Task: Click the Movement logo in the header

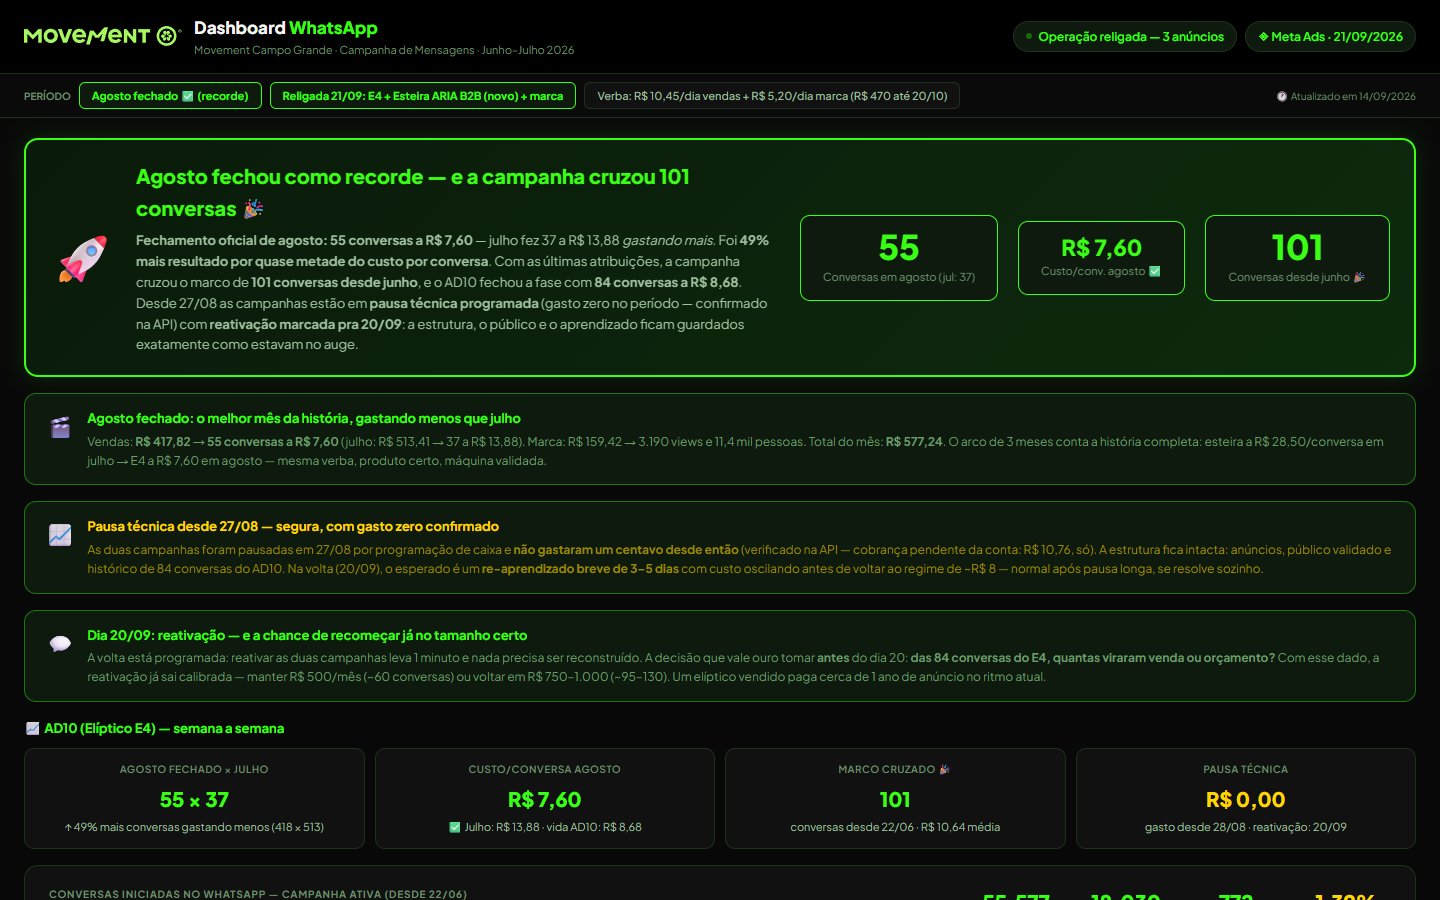Action: (100, 36)
